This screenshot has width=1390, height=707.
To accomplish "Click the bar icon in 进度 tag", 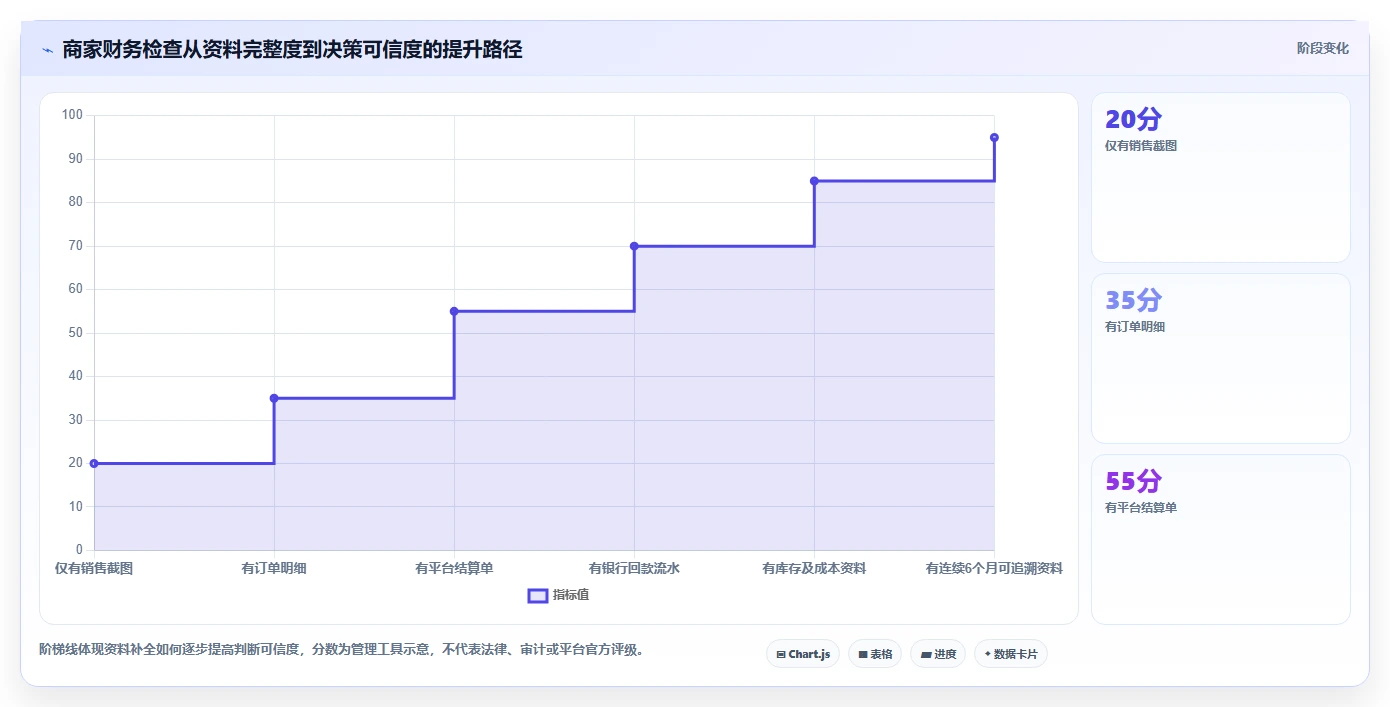I will (926, 655).
